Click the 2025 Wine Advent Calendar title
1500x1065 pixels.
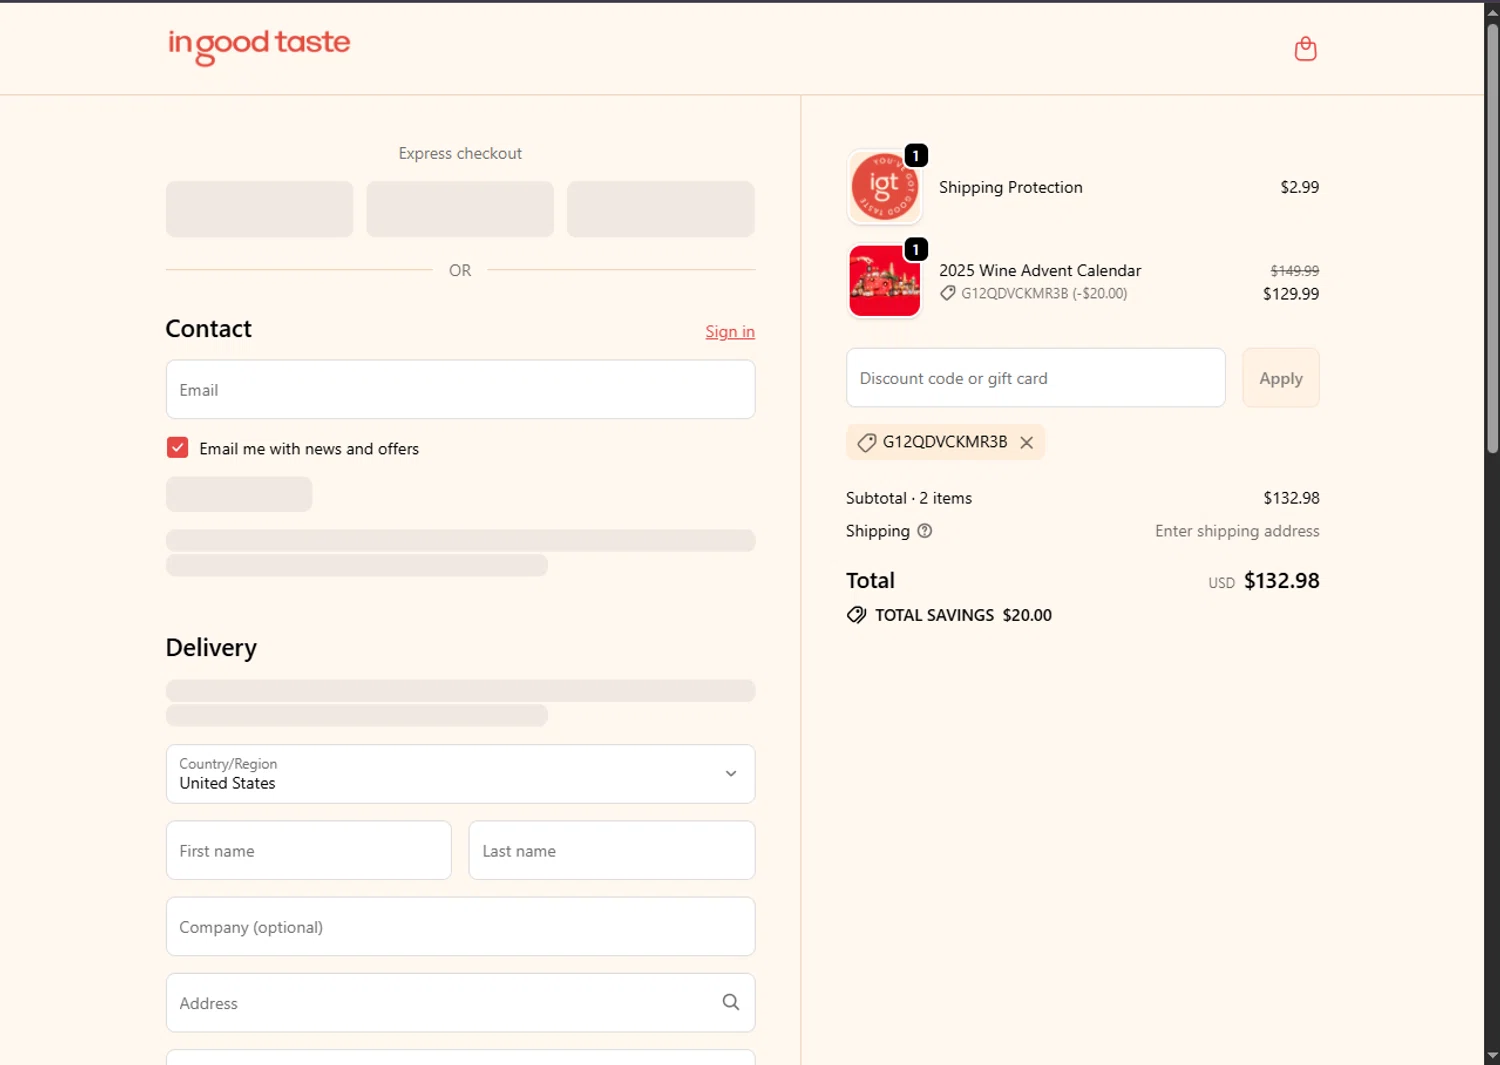tap(1040, 271)
